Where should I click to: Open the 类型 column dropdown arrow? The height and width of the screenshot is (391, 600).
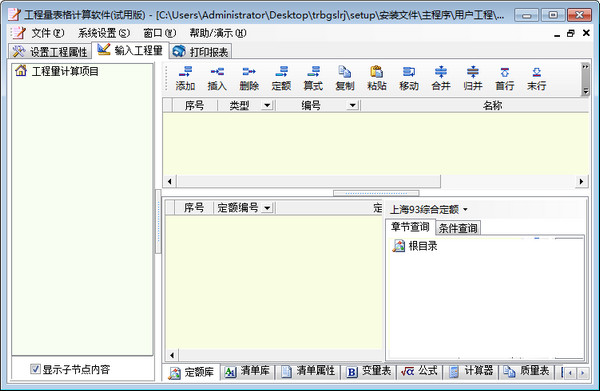(x=267, y=105)
